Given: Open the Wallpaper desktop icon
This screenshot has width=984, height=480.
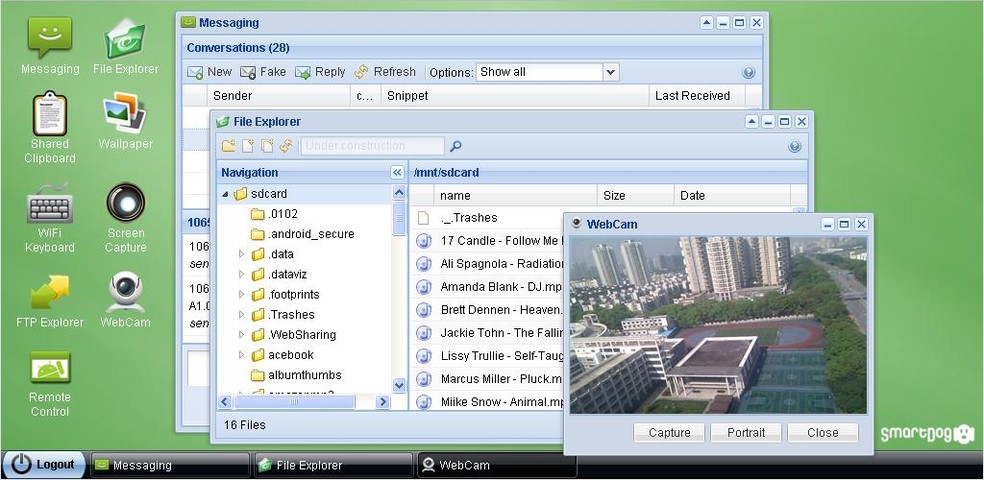Looking at the screenshot, I should [x=125, y=120].
